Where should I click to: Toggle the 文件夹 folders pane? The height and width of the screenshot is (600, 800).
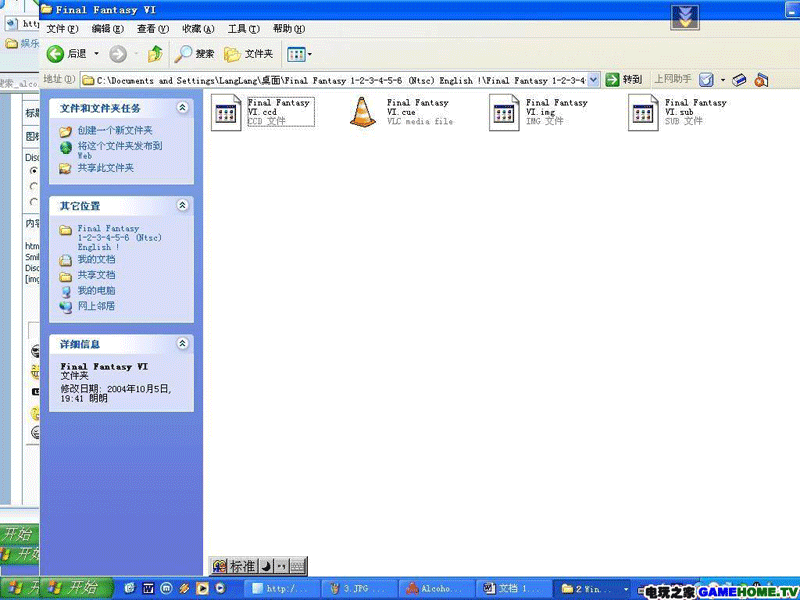coord(248,54)
